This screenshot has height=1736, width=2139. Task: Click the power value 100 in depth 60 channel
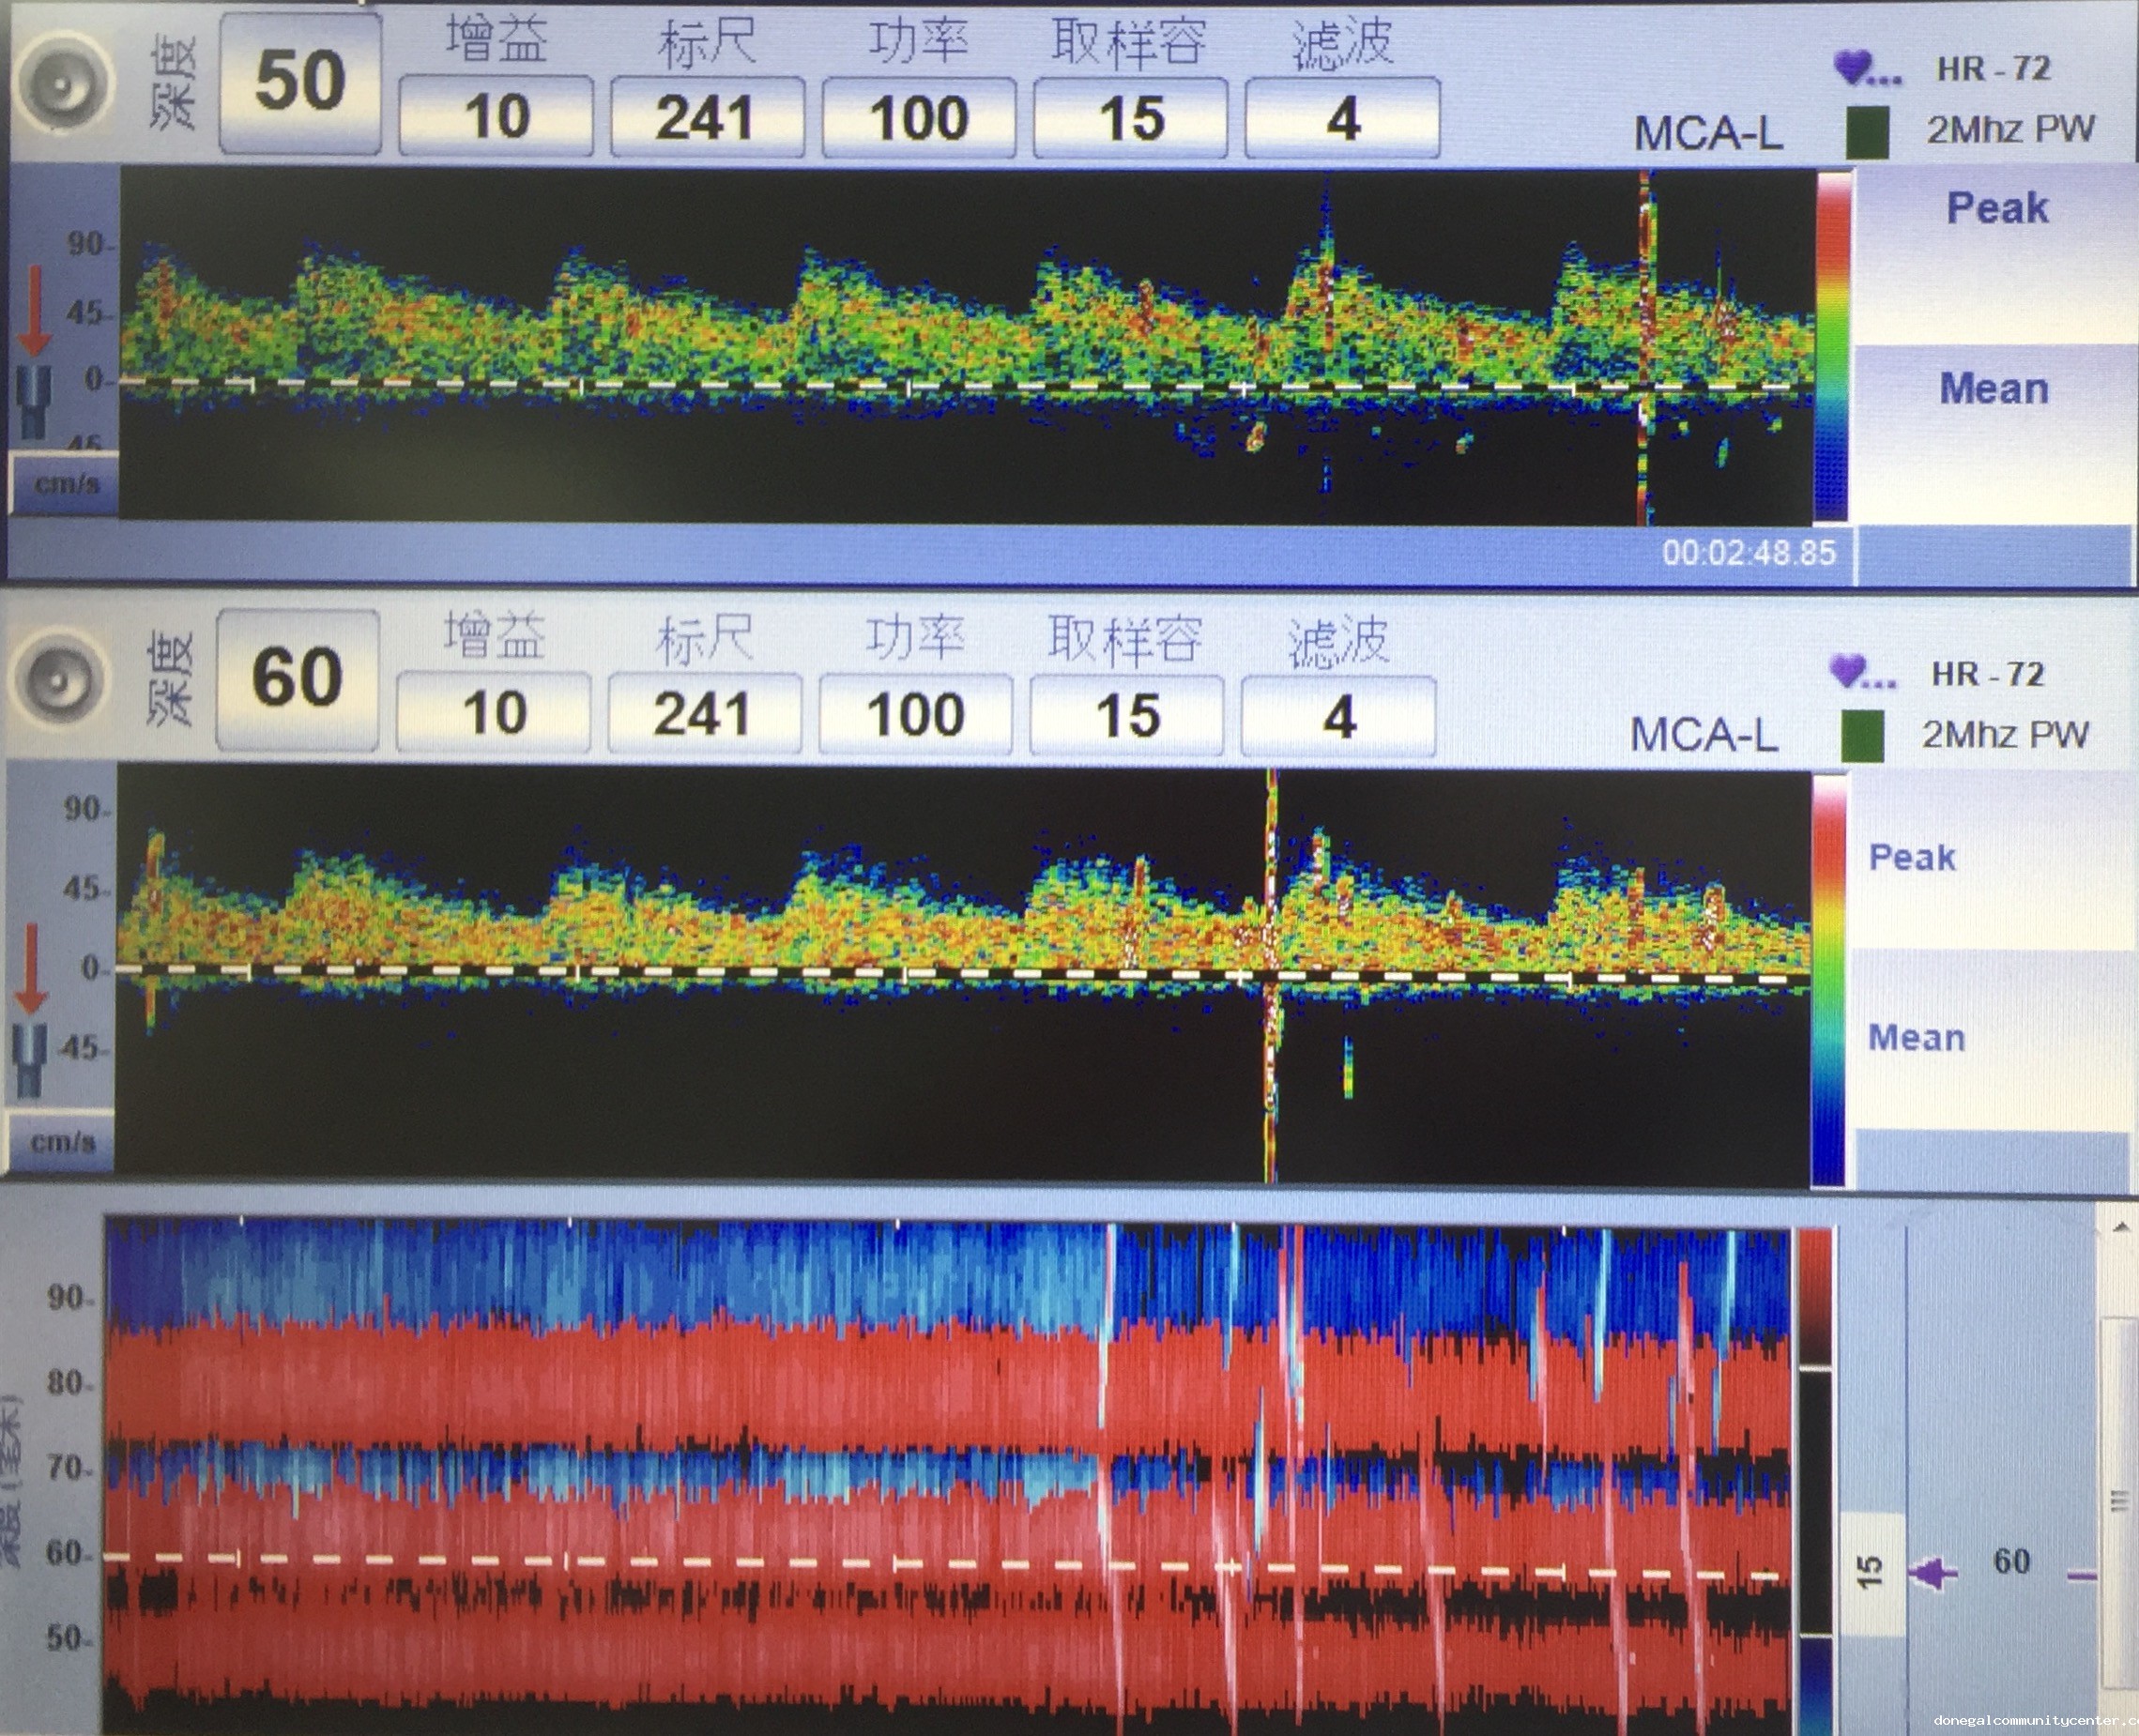(x=916, y=715)
